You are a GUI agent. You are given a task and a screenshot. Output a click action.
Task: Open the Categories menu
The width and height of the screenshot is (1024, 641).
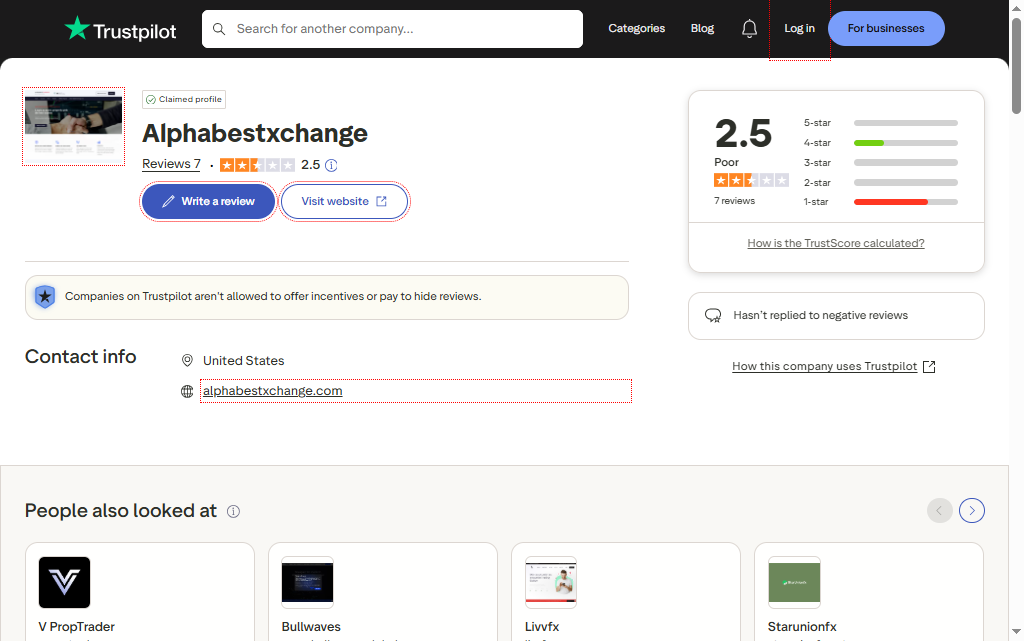click(x=636, y=28)
